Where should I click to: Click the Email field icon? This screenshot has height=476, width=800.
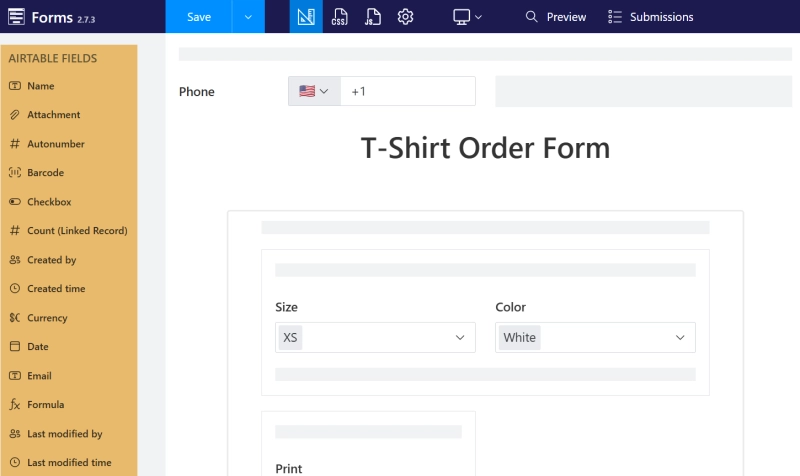[x=15, y=375]
